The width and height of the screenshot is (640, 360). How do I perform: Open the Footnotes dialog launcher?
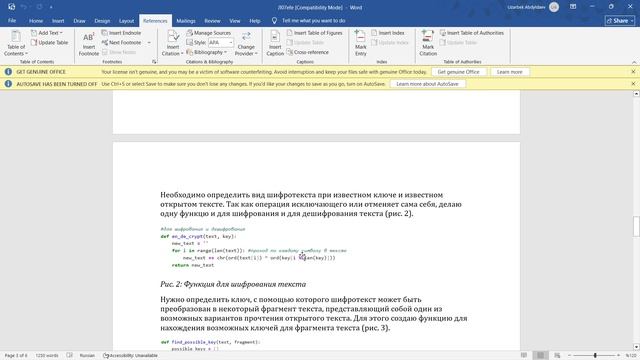pos(154,62)
